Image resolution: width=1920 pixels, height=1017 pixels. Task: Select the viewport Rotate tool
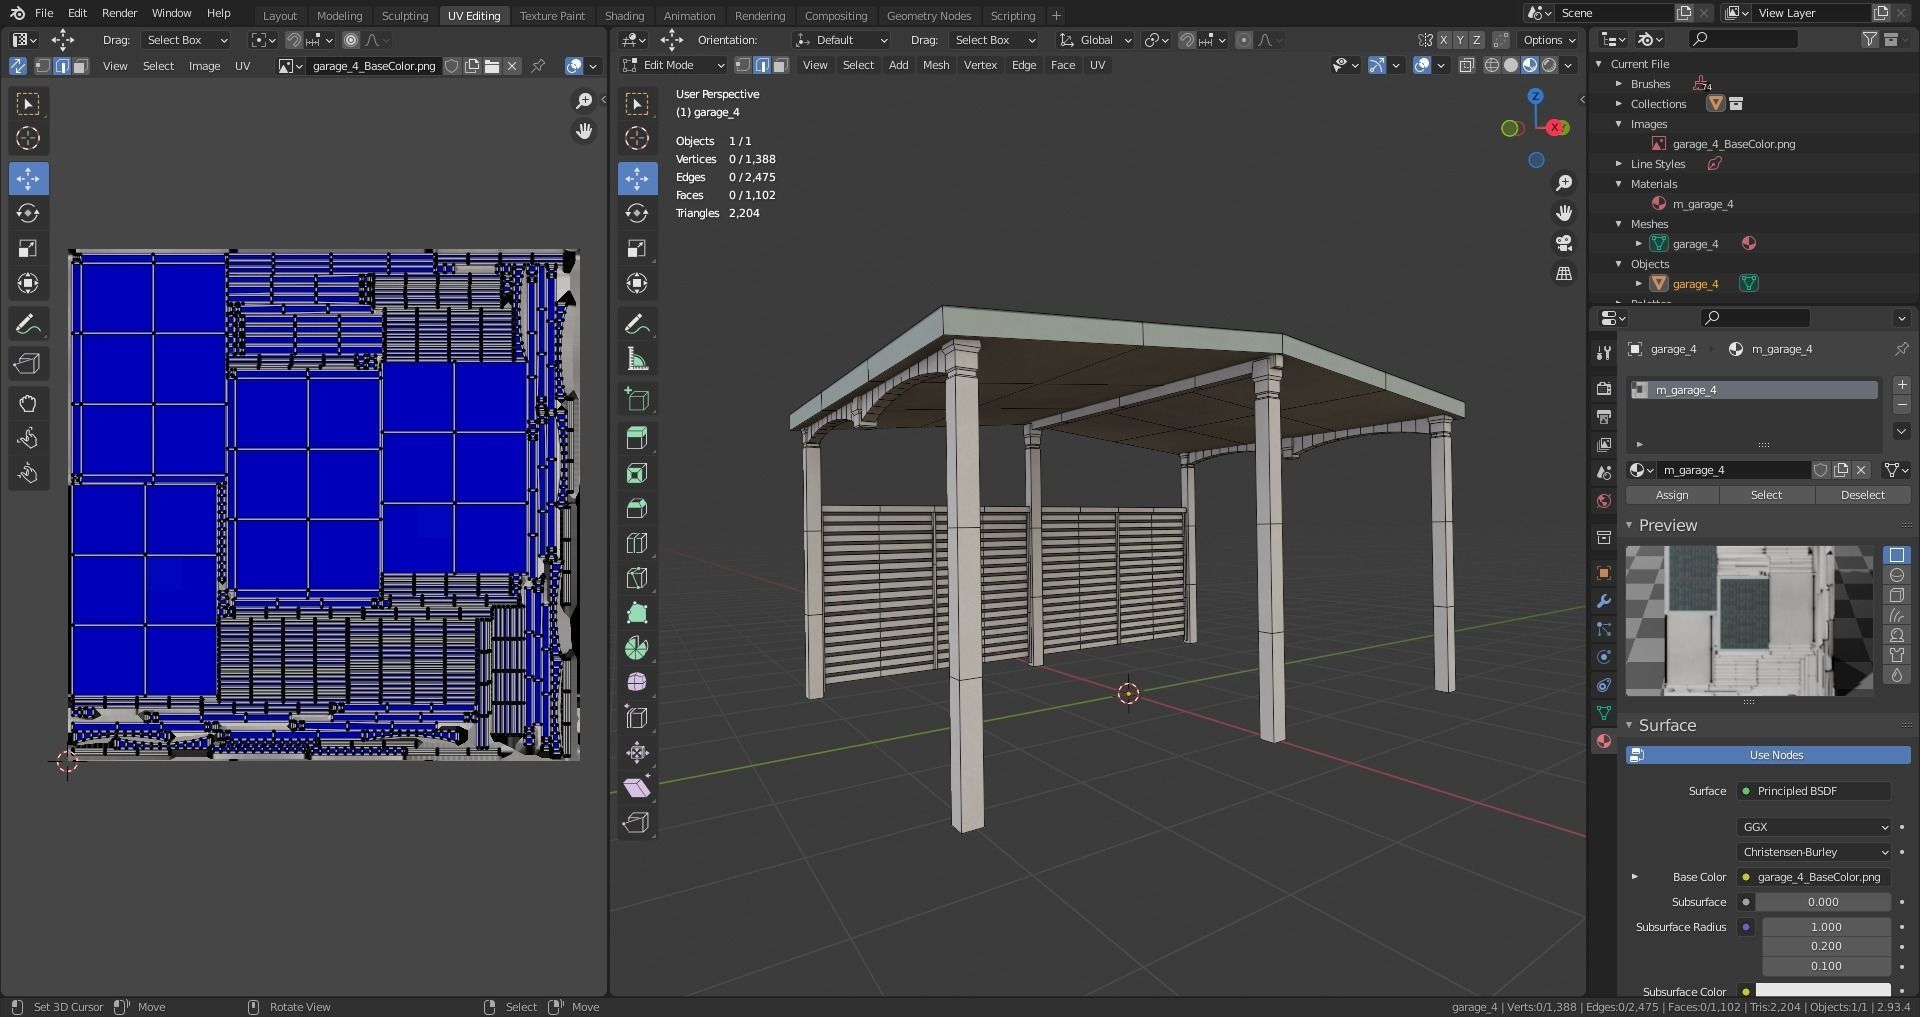coord(637,213)
